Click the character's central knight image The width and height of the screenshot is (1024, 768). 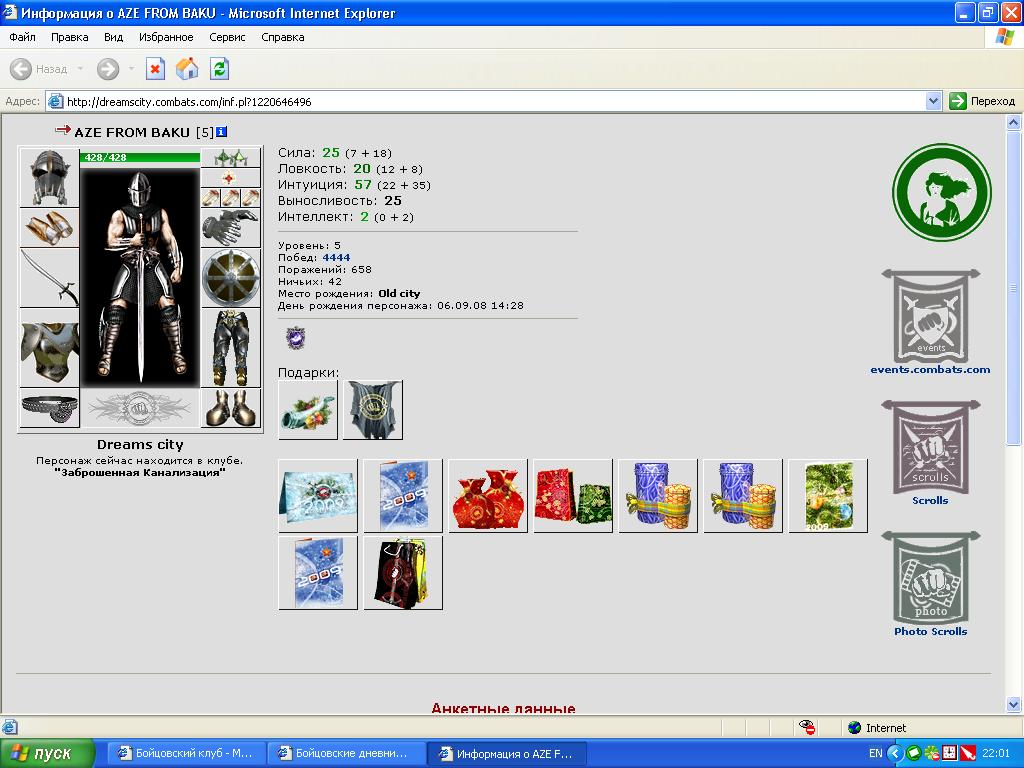tap(140, 278)
